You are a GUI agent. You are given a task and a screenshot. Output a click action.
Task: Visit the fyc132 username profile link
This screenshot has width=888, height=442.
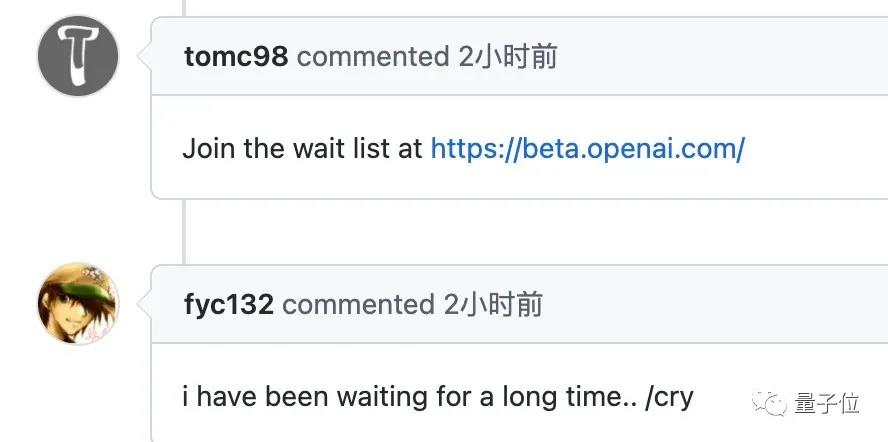point(229,305)
